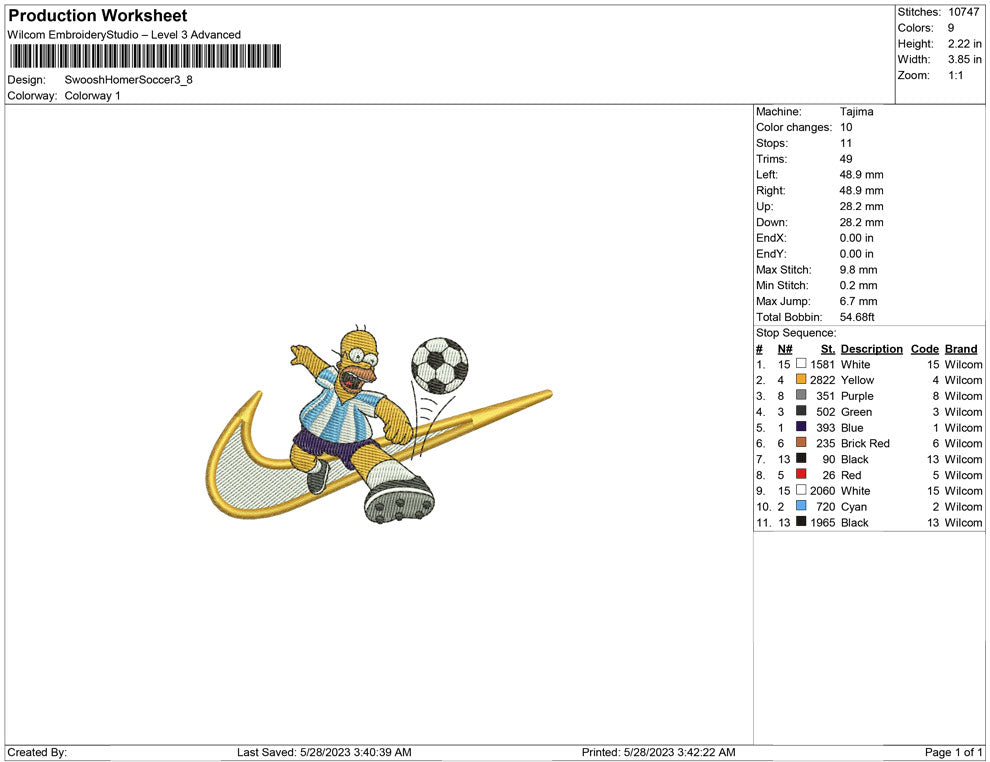Click 'Last Saved: 5/28/2023 3:40:39 AM' footer
The height and width of the screenshot is (762, 990).
click(x=325, y=752)
